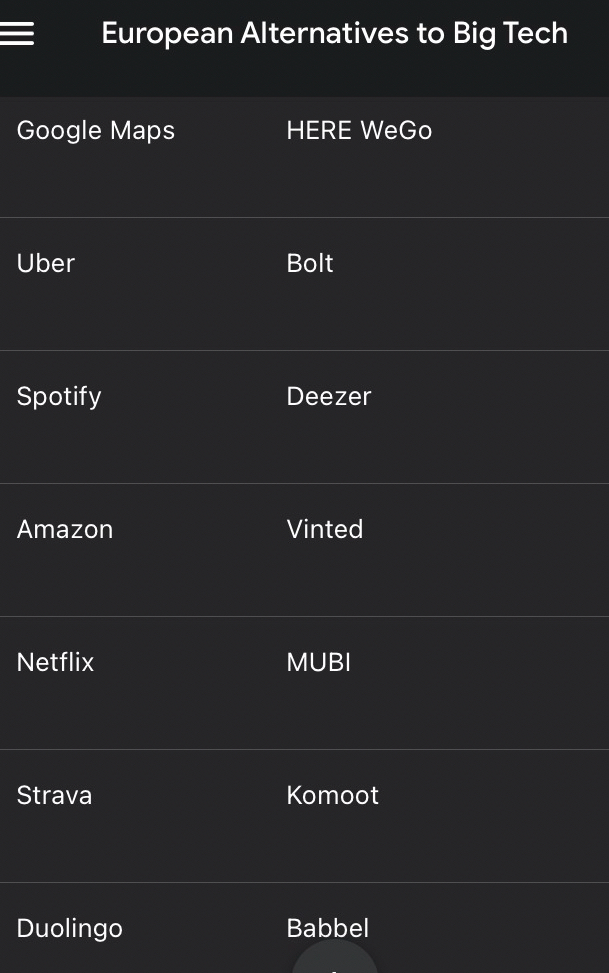Select the Amazon entry
Screen dimensions: 609x973
(65, 530)
